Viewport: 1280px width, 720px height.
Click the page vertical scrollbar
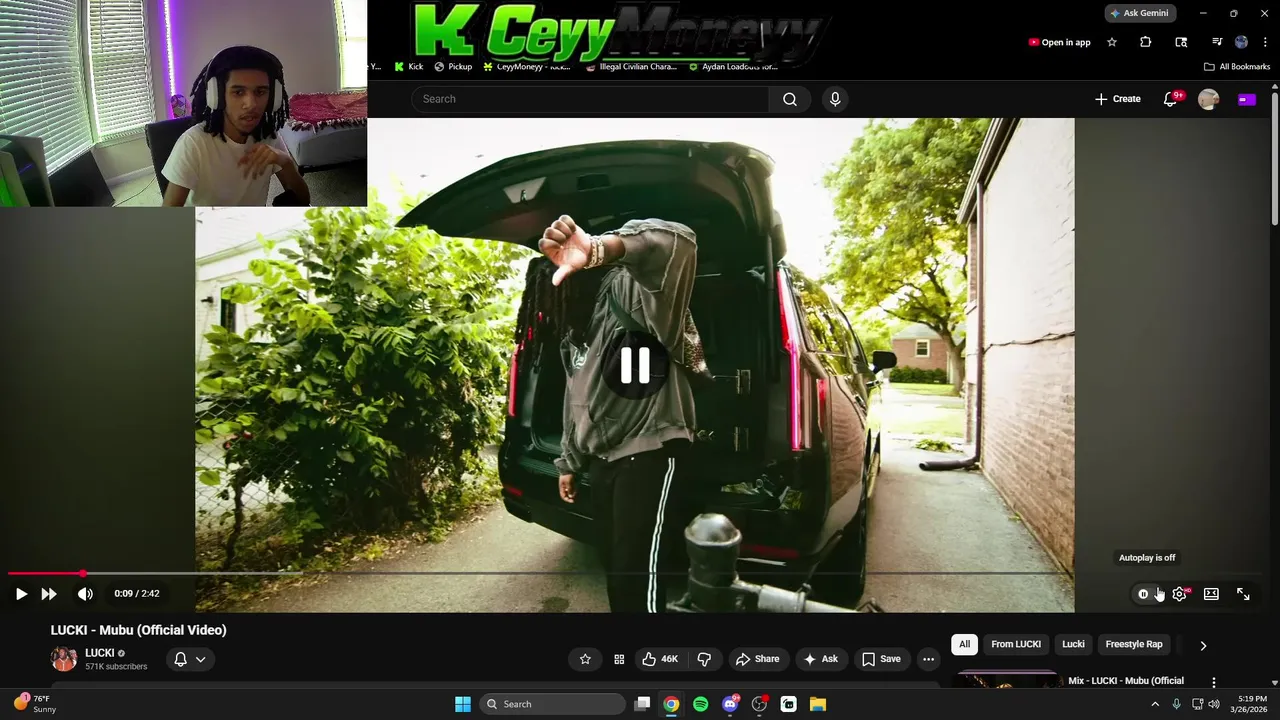(x=1274, y=160)
